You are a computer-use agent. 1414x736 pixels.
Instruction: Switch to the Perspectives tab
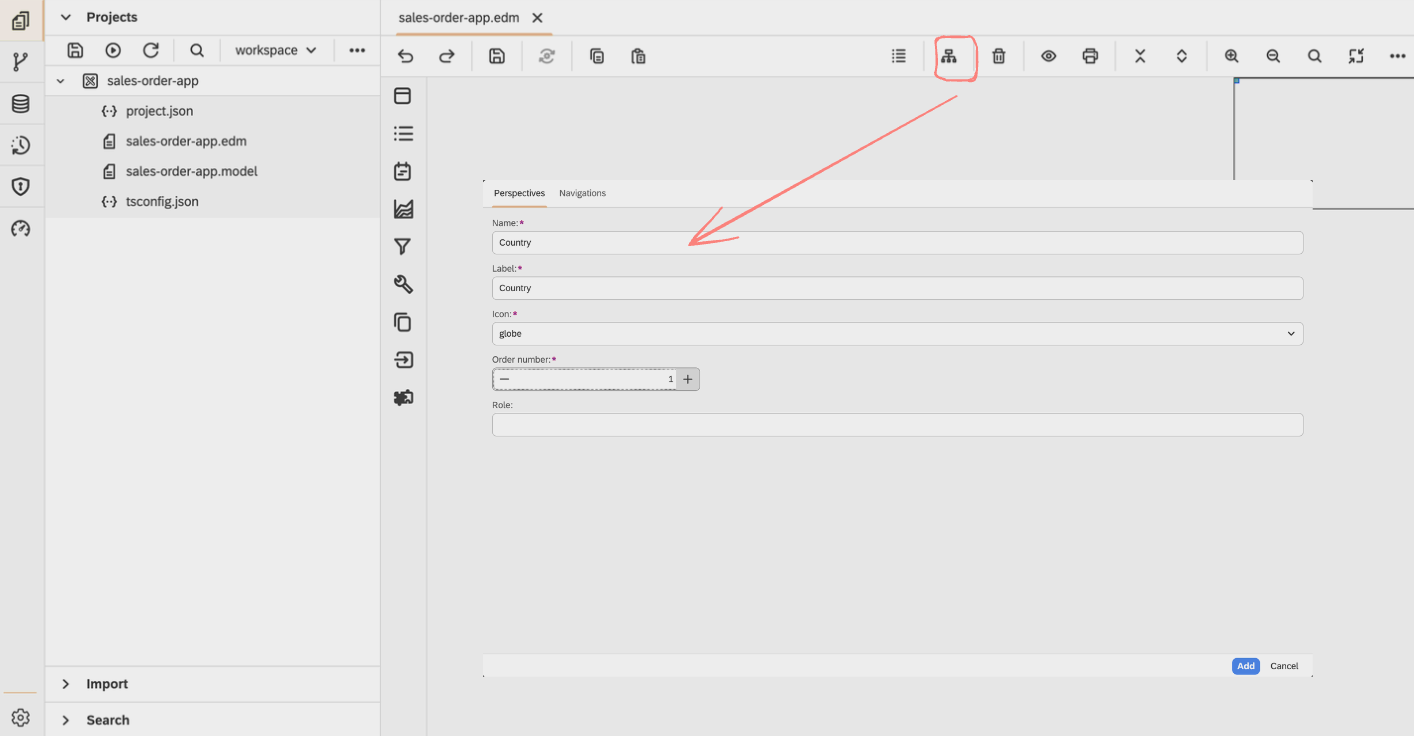(x=519, y=193)
